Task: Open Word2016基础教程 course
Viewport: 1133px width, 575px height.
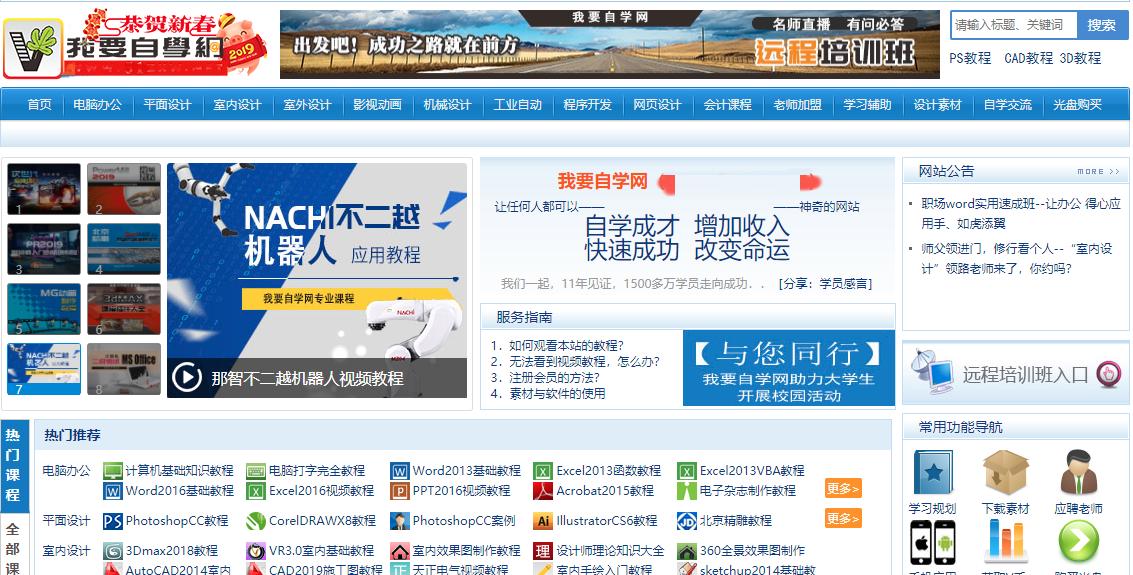Action: (x=180, y=490)
